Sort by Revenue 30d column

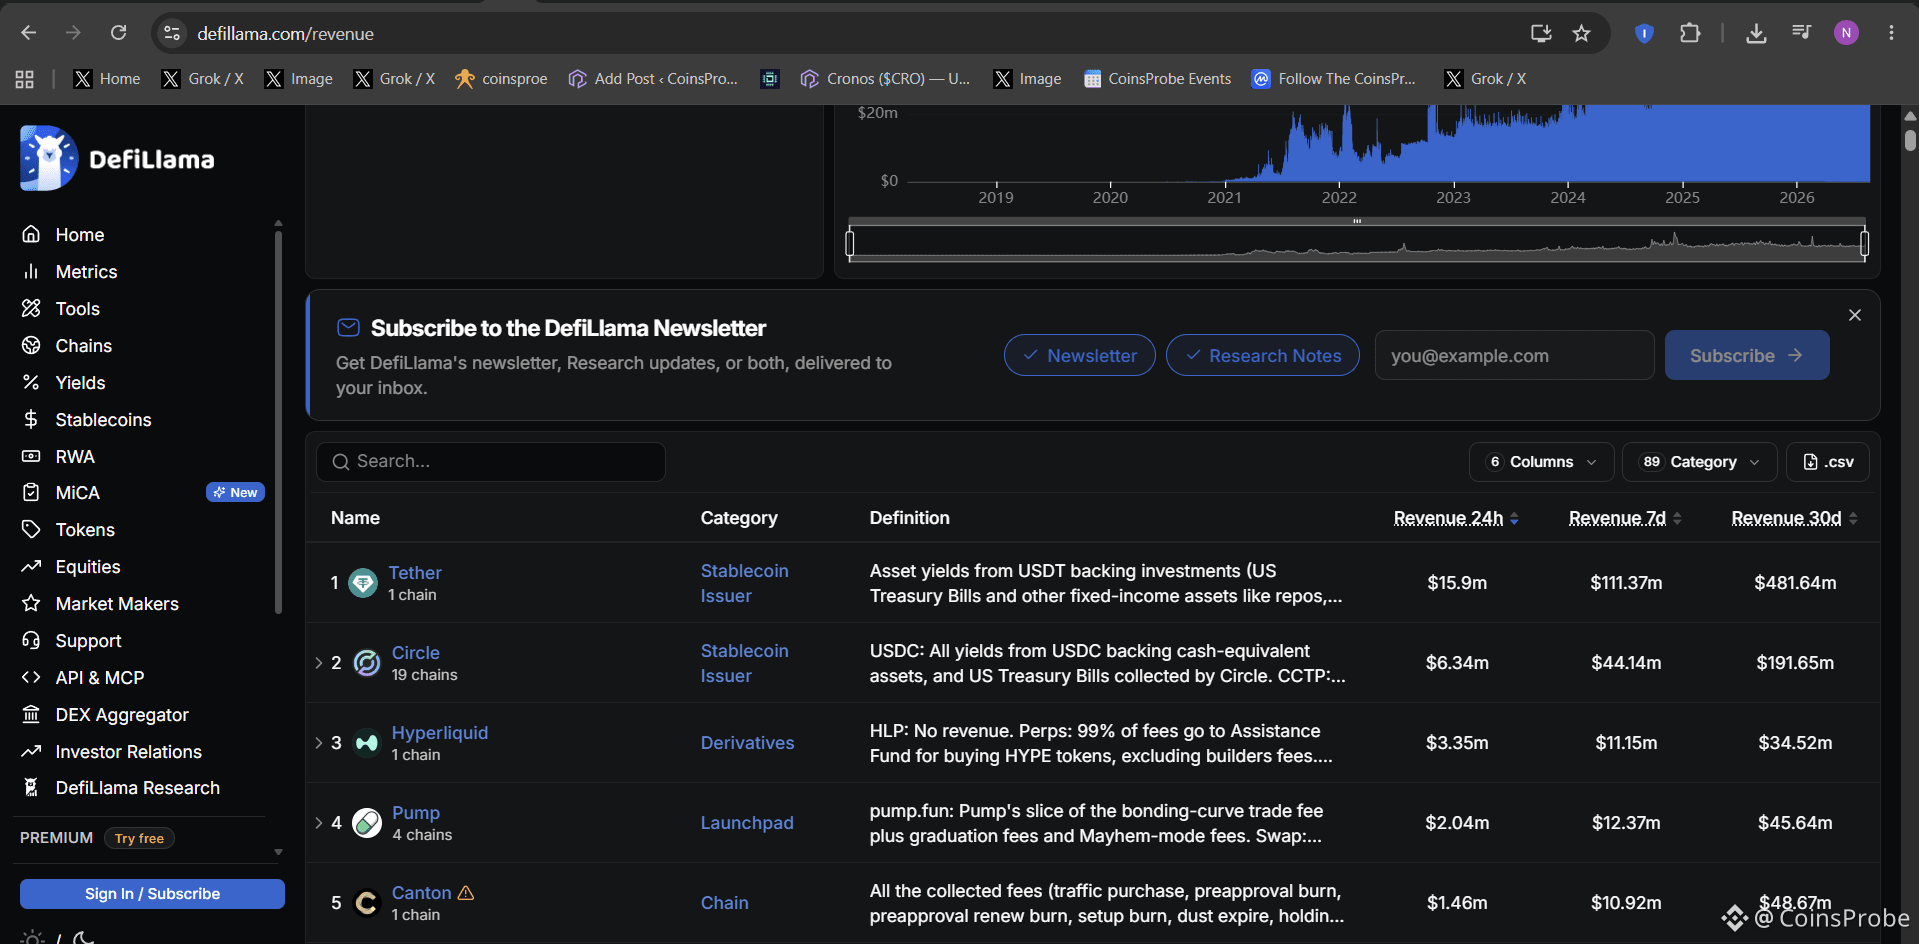(1794, 518)
